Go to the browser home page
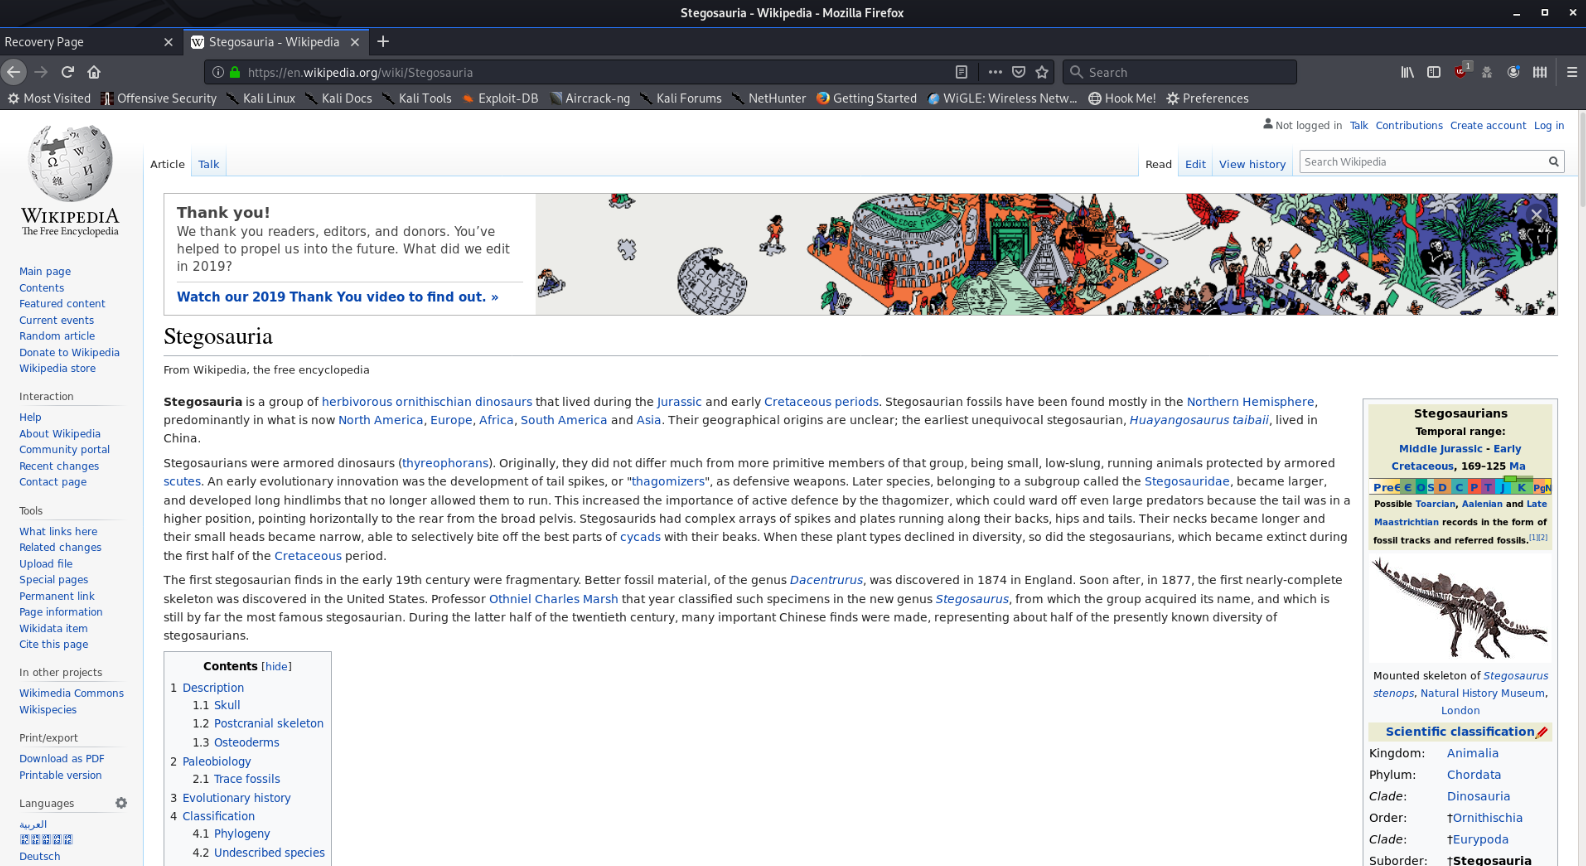The width and height of the screenshot is (1586, 866). [94, 72]
